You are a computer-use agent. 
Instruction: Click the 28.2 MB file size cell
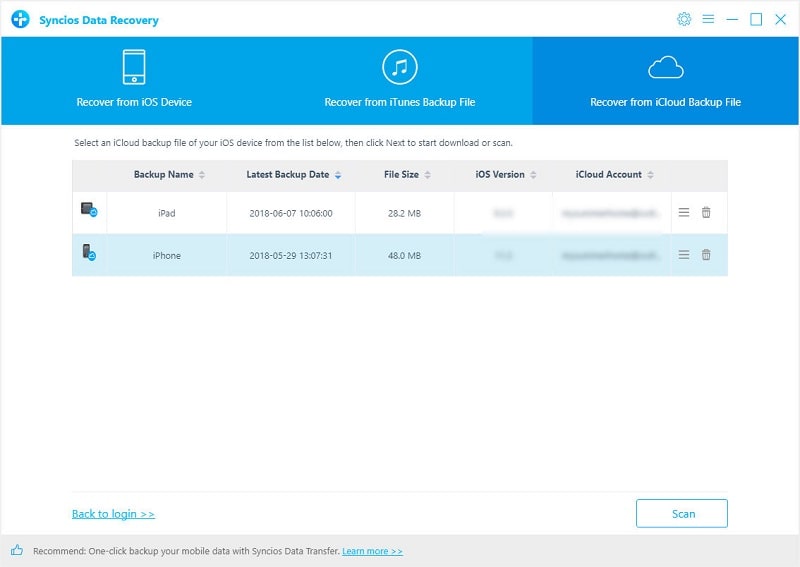point(404,213)
